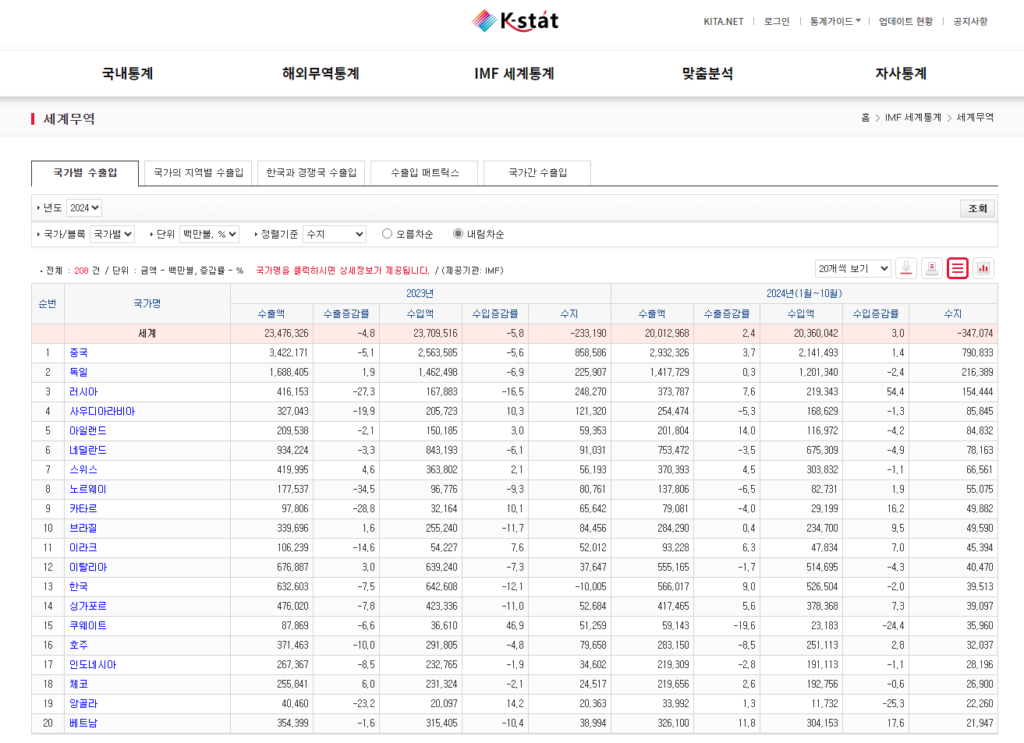This screenshot has height=743, width=1024.
Task: Open the 국가/블록 국가별 dropdown
Action: tap(112, 234)
